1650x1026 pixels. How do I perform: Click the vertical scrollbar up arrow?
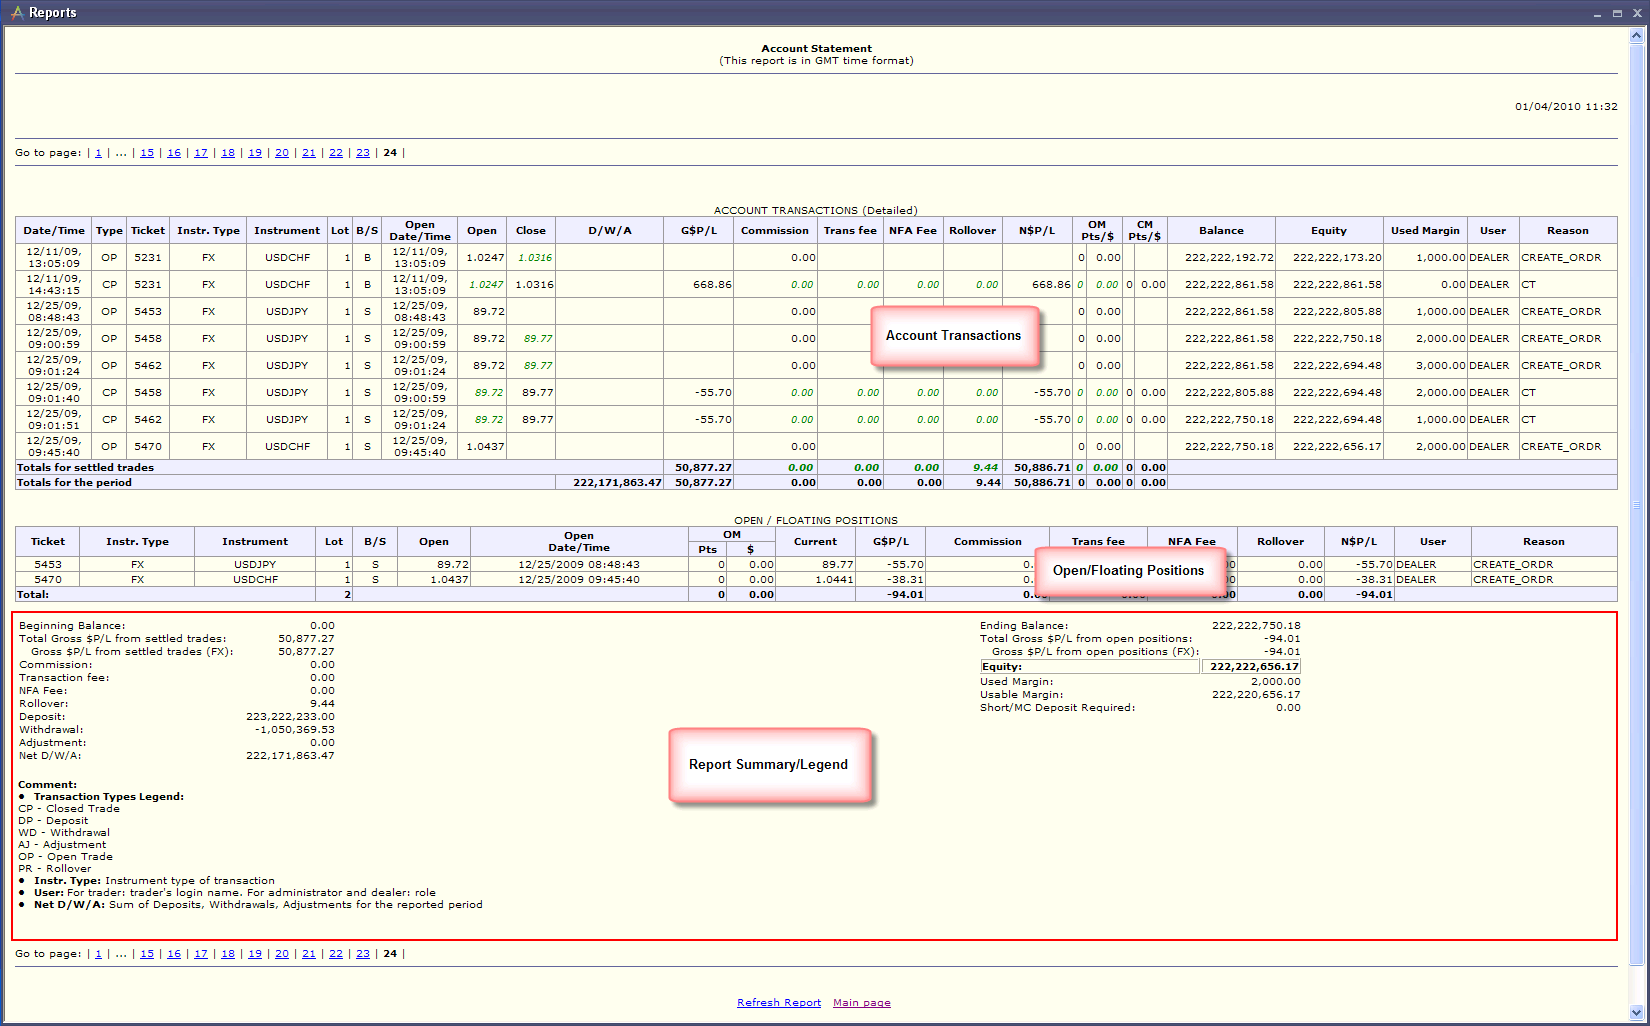[1637, 36]
